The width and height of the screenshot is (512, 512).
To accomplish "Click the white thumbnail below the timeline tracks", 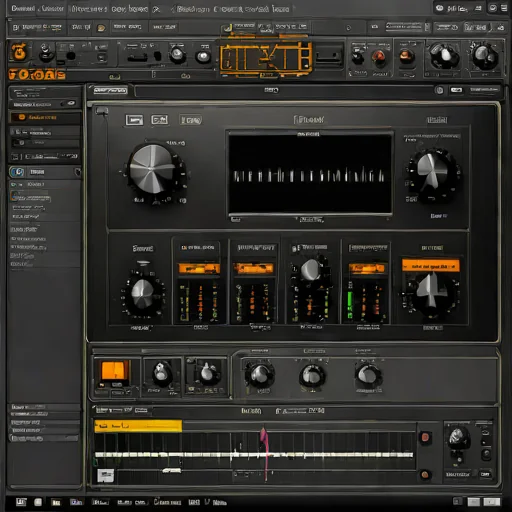I will coord(105,475).
